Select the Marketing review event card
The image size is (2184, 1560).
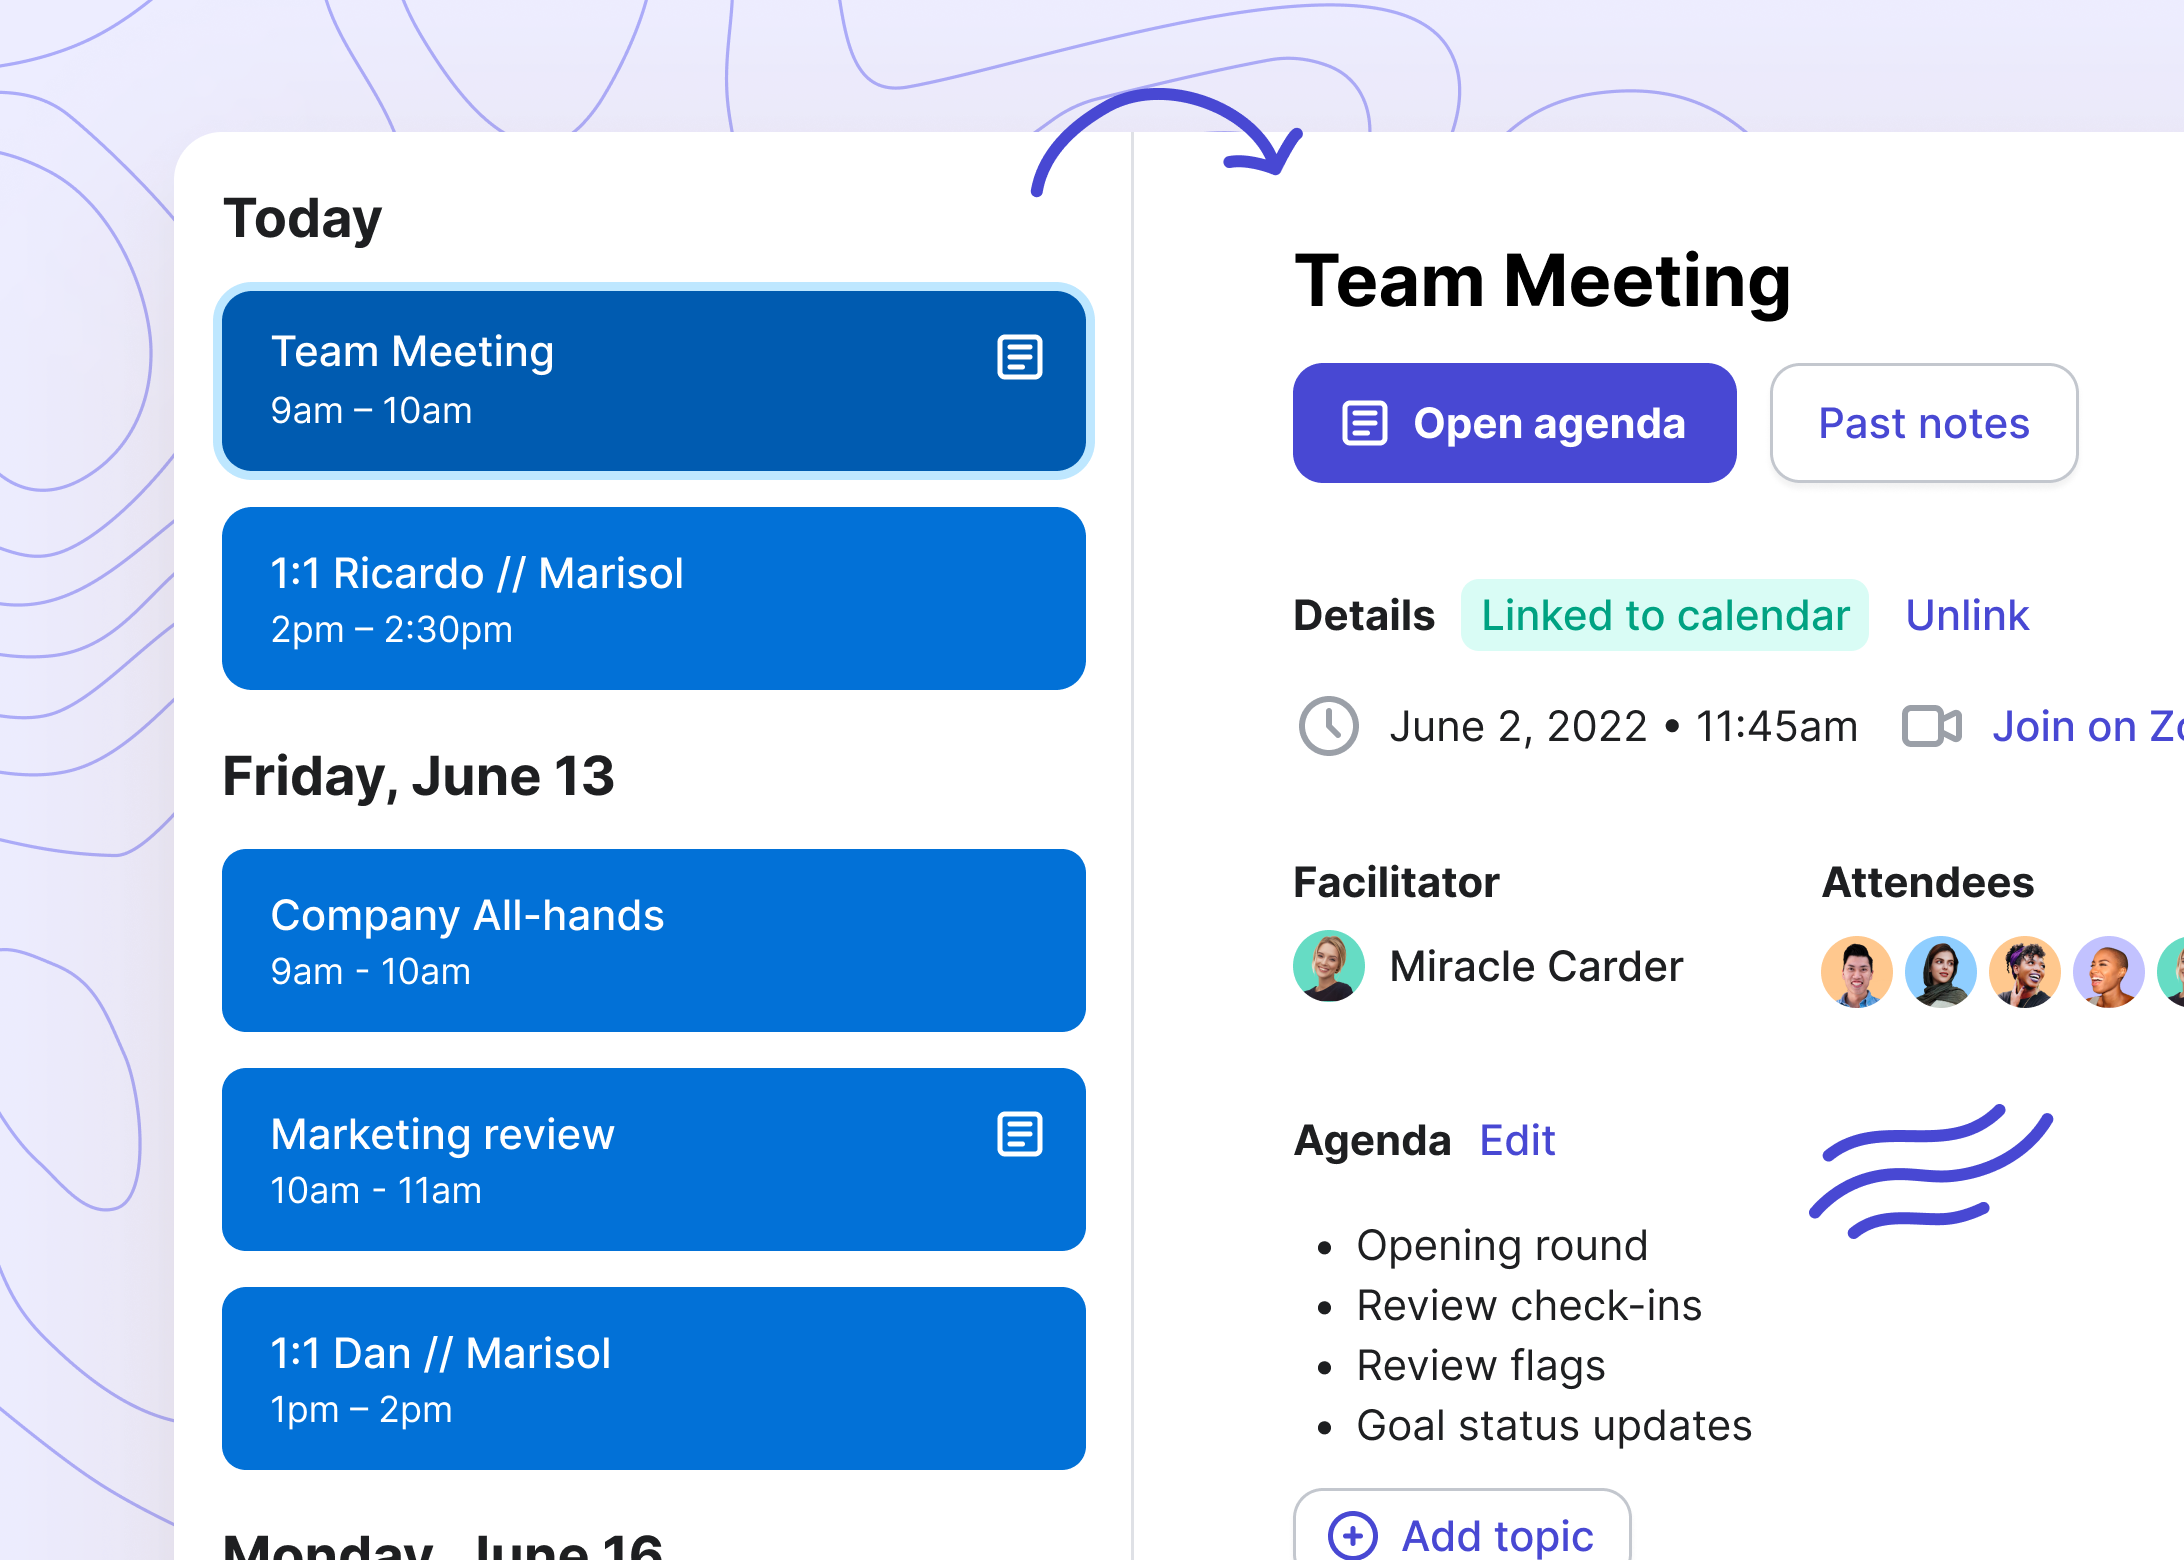654,1159
